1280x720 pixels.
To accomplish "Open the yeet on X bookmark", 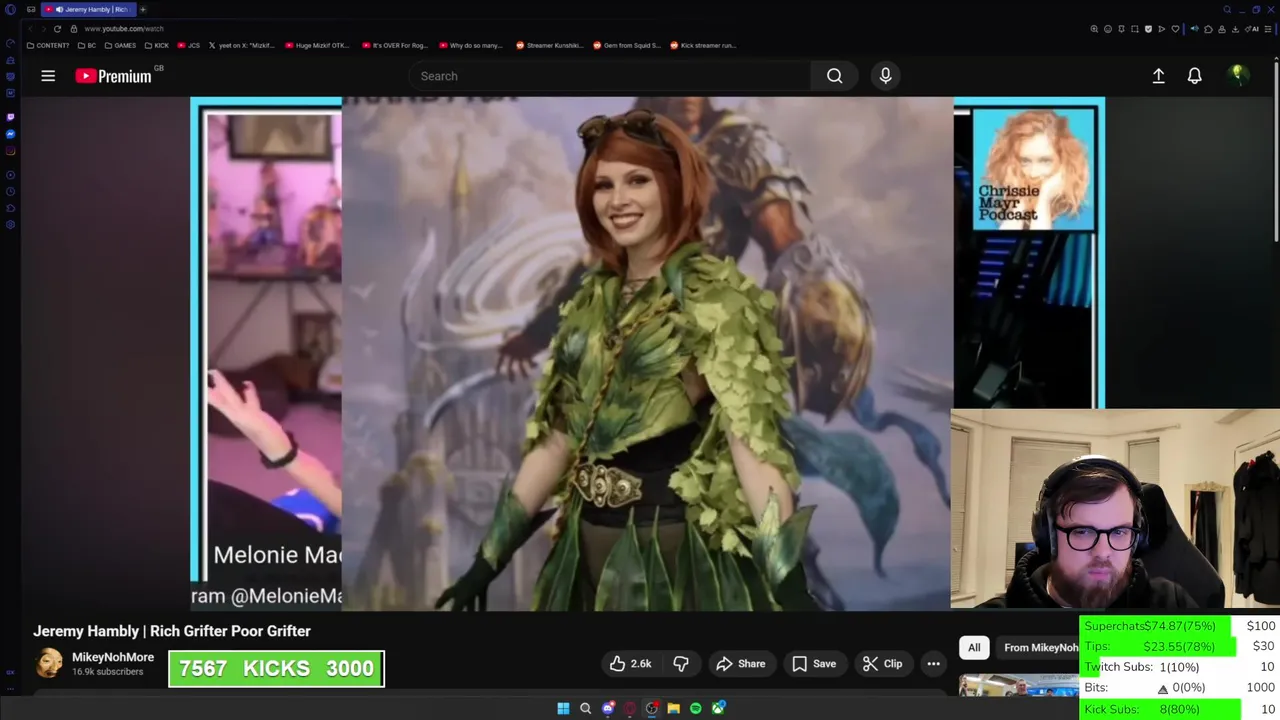I will 242,45.
